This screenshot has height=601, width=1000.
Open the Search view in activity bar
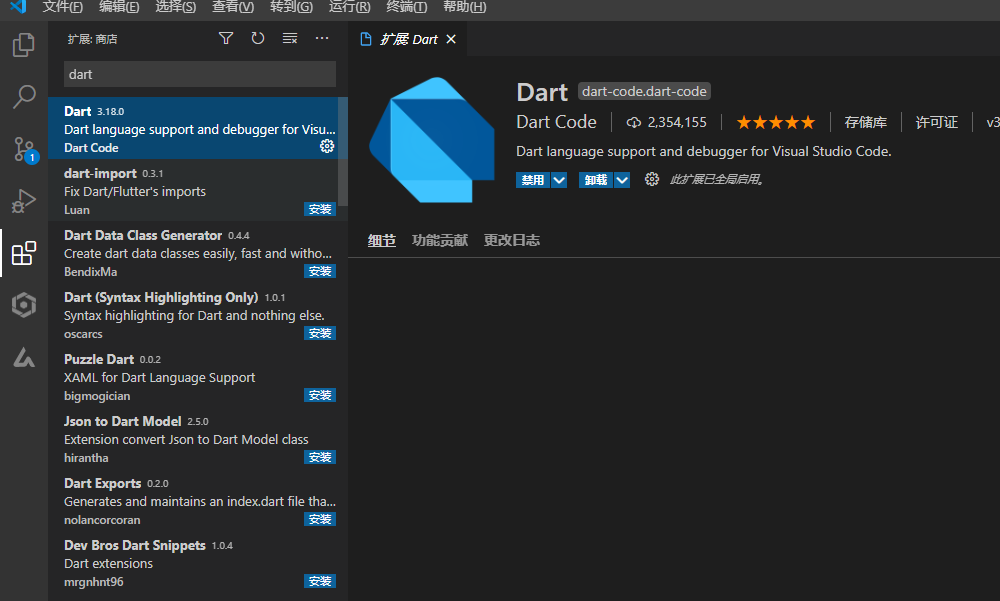pos(24,97)
